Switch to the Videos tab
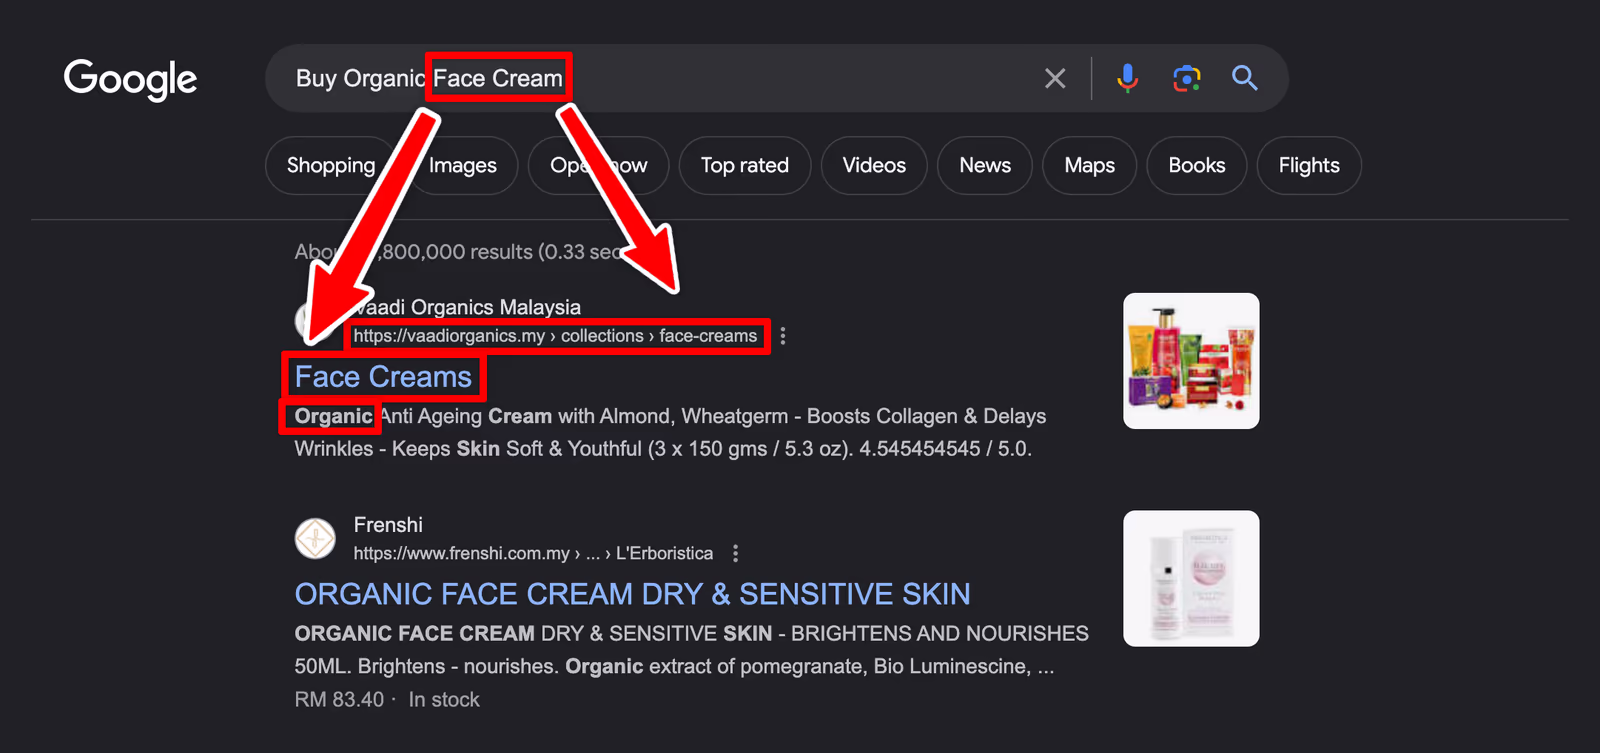This screenshot has width=1600, height=753. click(874, 165)
